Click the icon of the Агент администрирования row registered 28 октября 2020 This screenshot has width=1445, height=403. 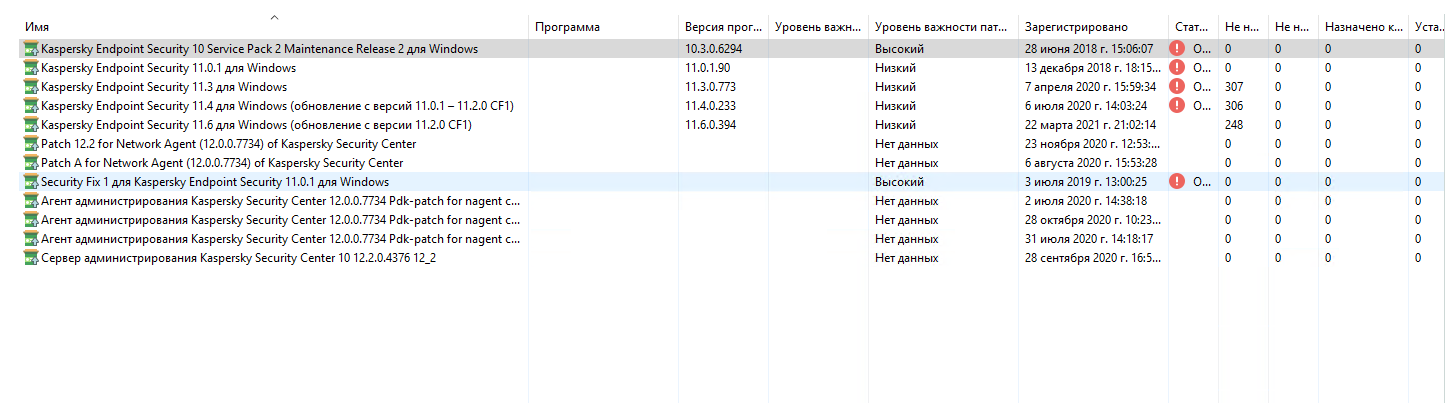(31, 220)
